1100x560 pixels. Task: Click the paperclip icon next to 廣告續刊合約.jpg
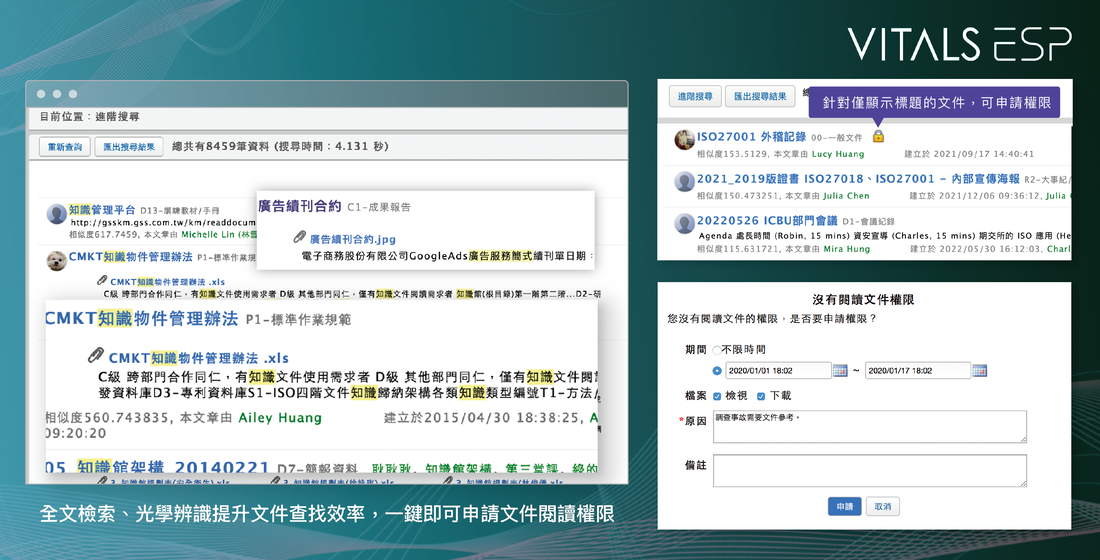(x=300, y=237)
